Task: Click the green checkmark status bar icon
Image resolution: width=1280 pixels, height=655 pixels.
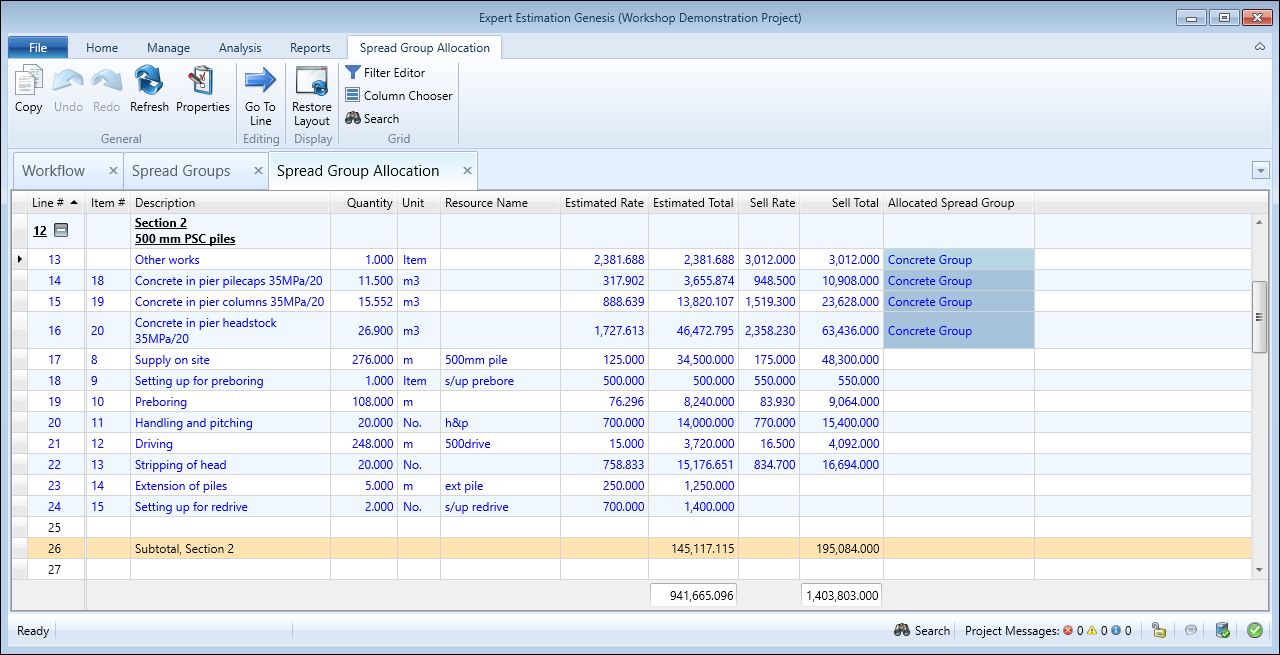Action: 1254,630
